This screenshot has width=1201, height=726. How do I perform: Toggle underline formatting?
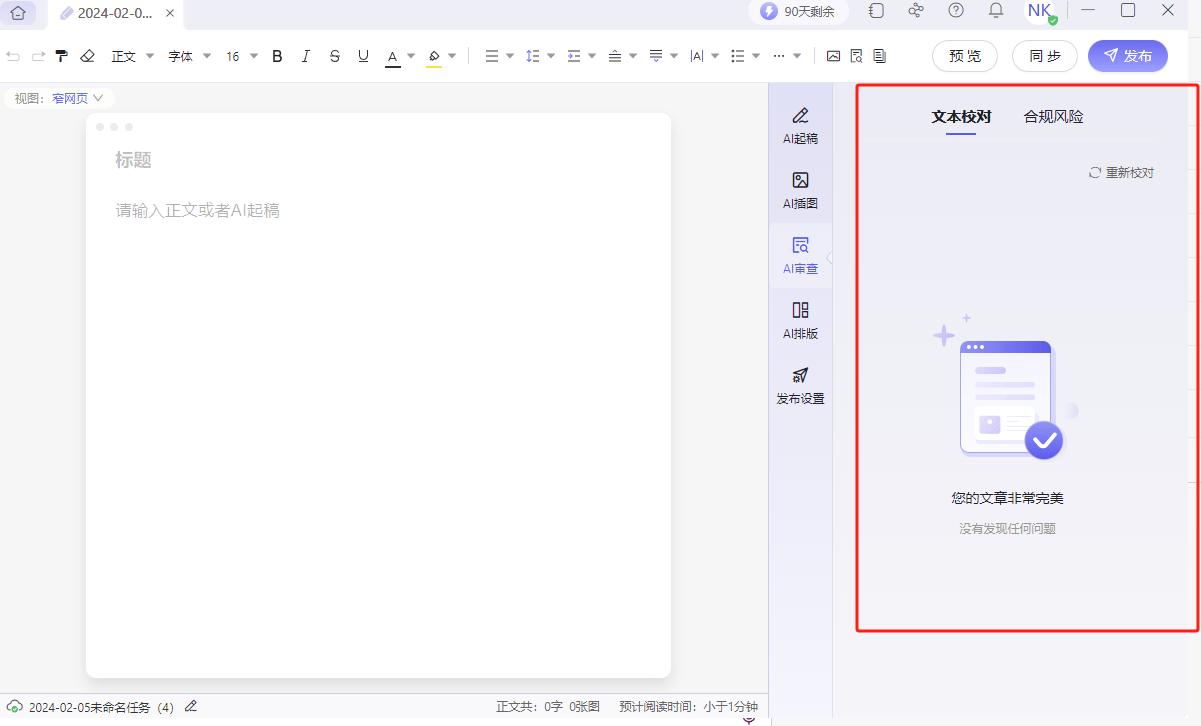tap(363, 56)
